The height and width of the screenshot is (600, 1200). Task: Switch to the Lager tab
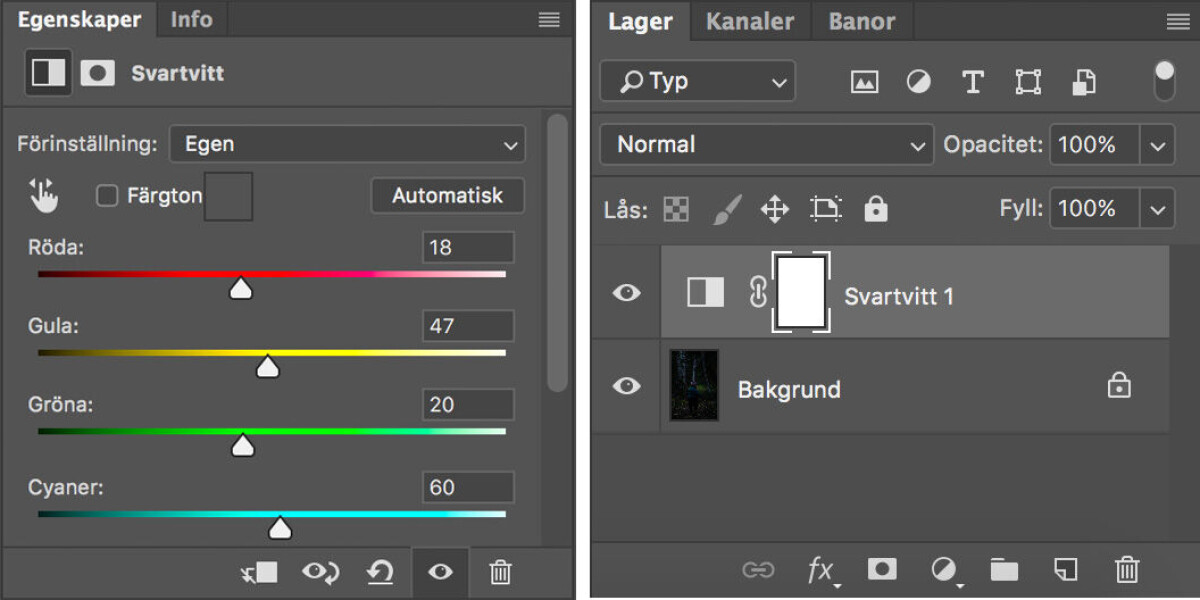coord(640,21)
